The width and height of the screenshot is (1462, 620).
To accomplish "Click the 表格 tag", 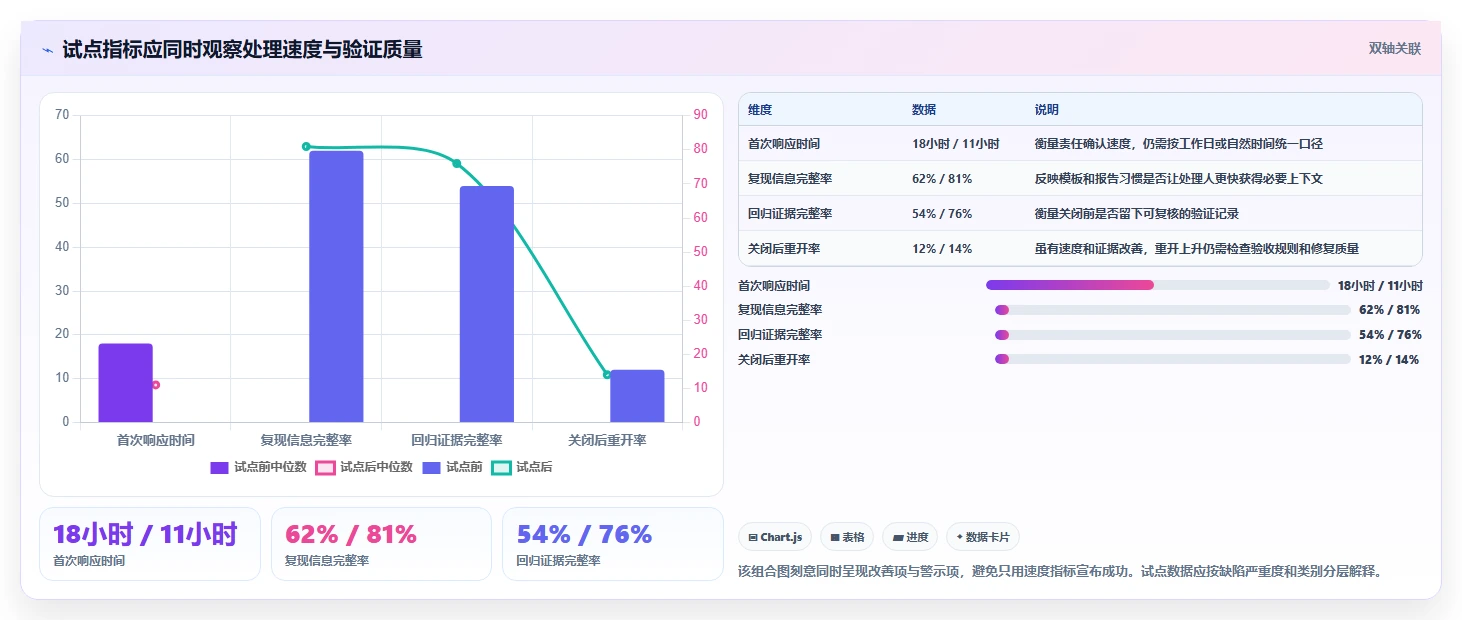I will 846,537.
